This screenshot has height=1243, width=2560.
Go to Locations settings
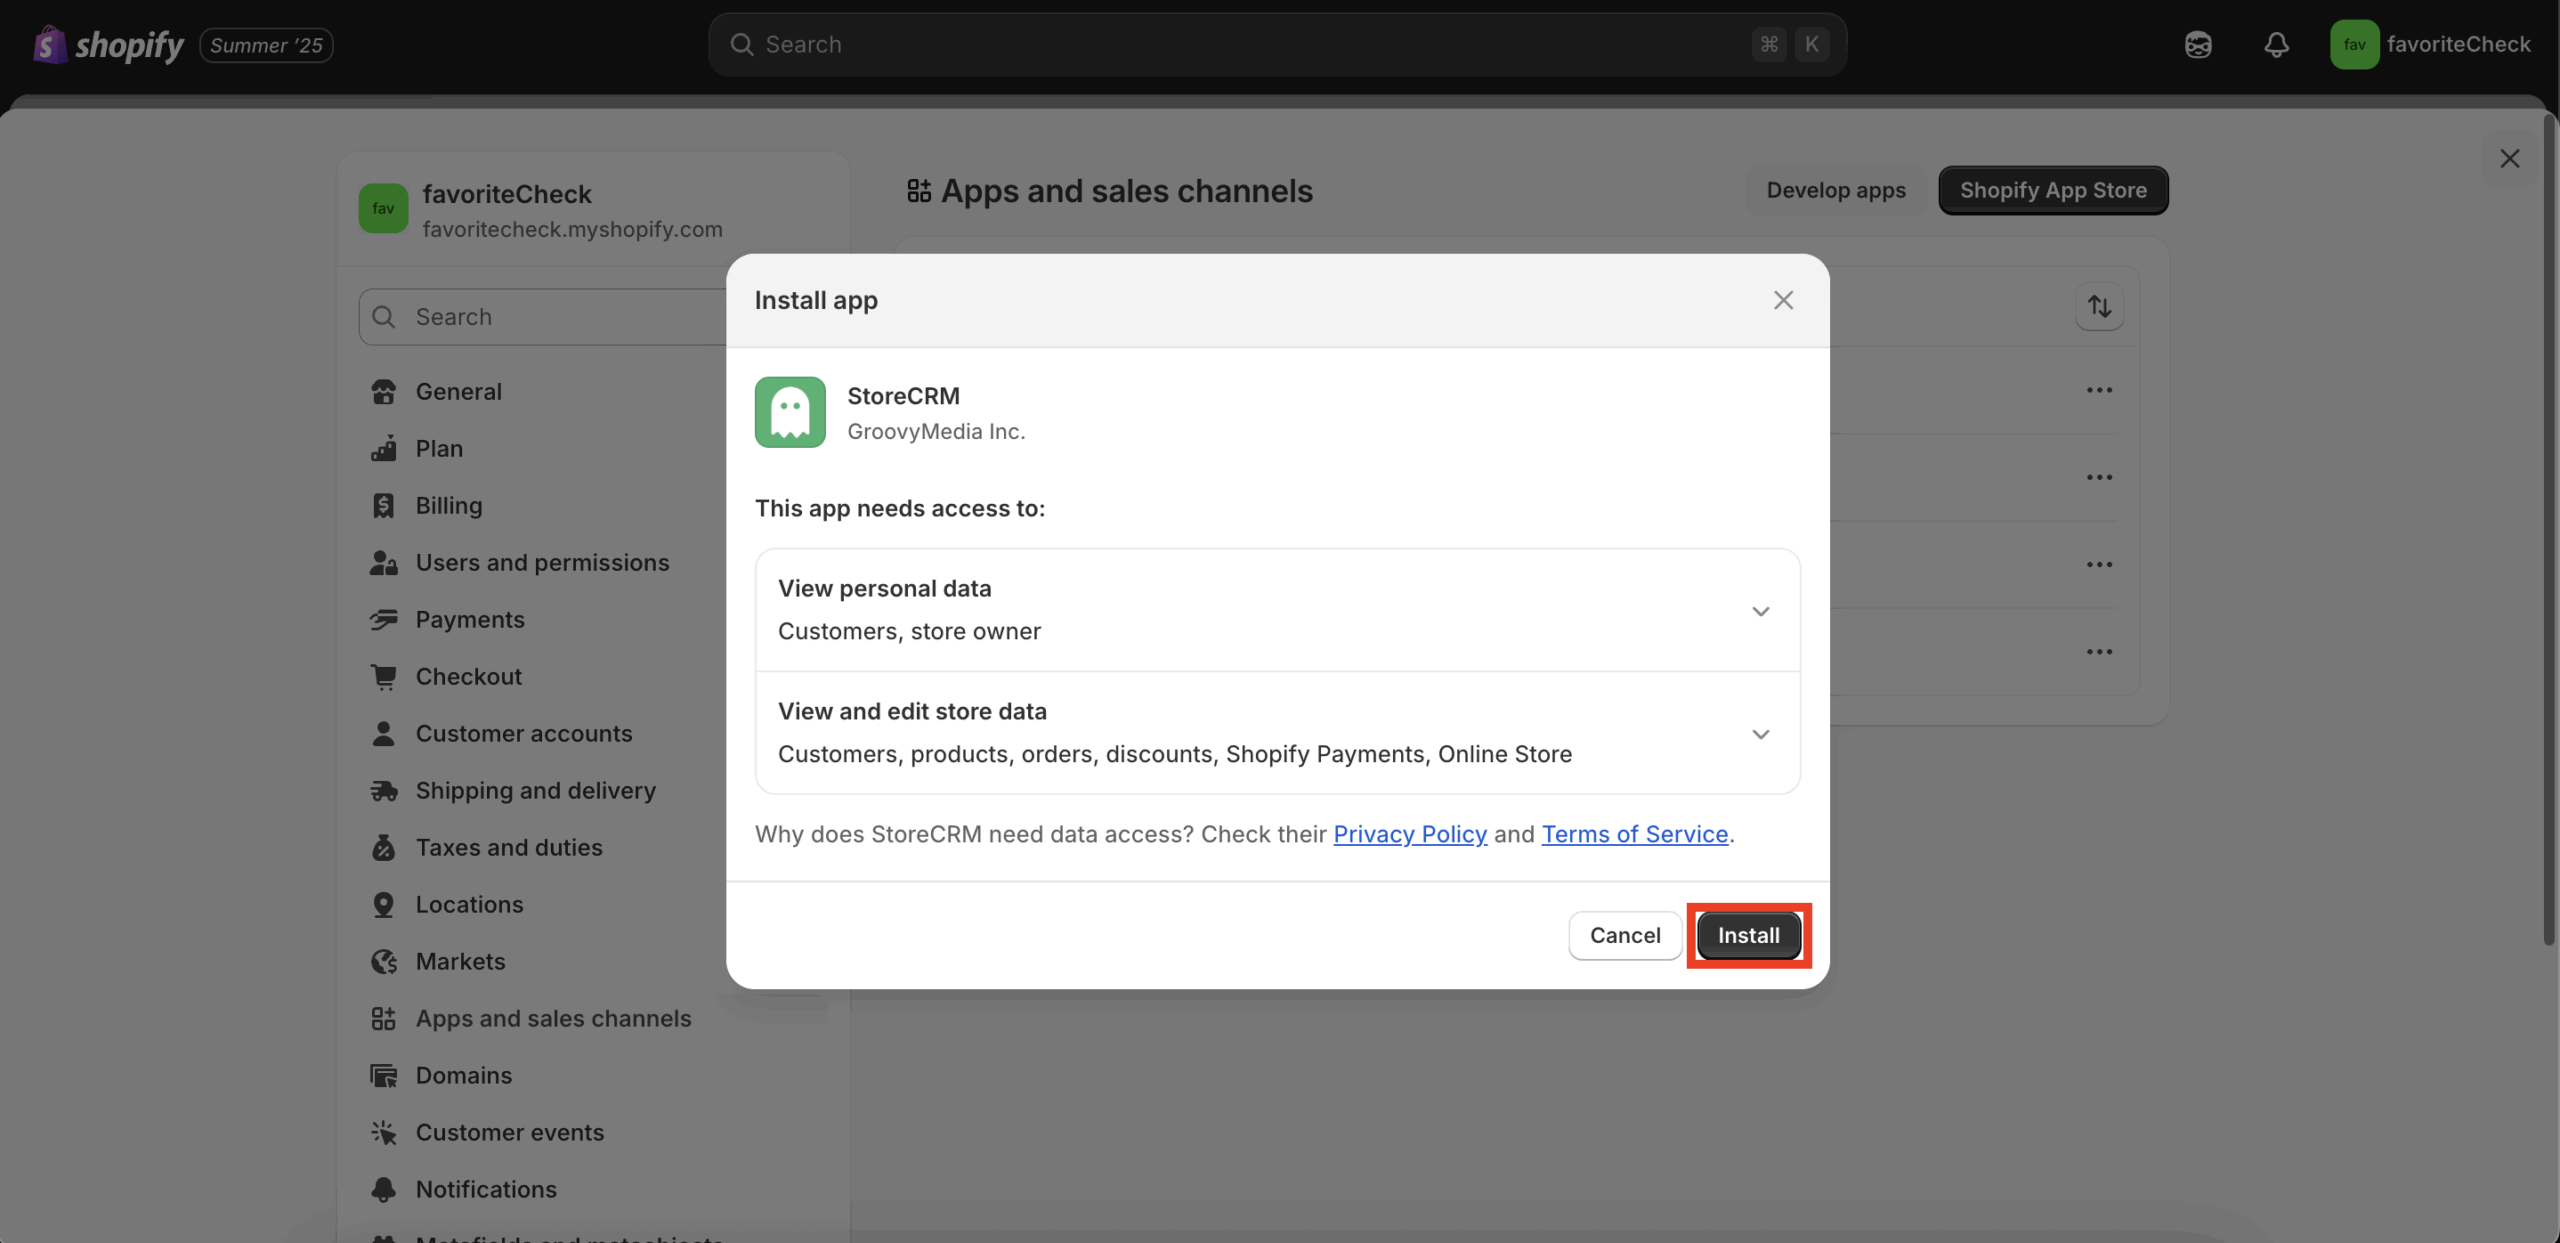(x=469, y=904)
